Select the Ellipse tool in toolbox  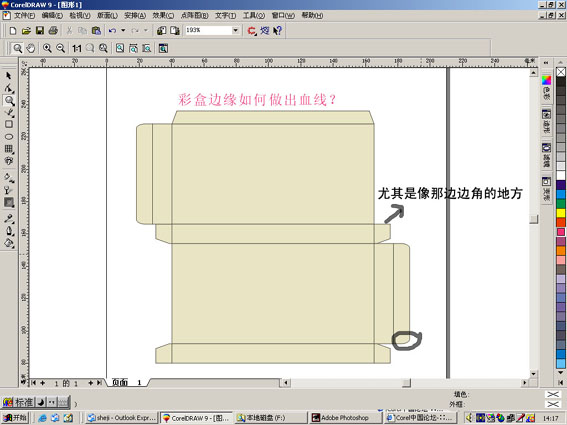tap(9, 137)
